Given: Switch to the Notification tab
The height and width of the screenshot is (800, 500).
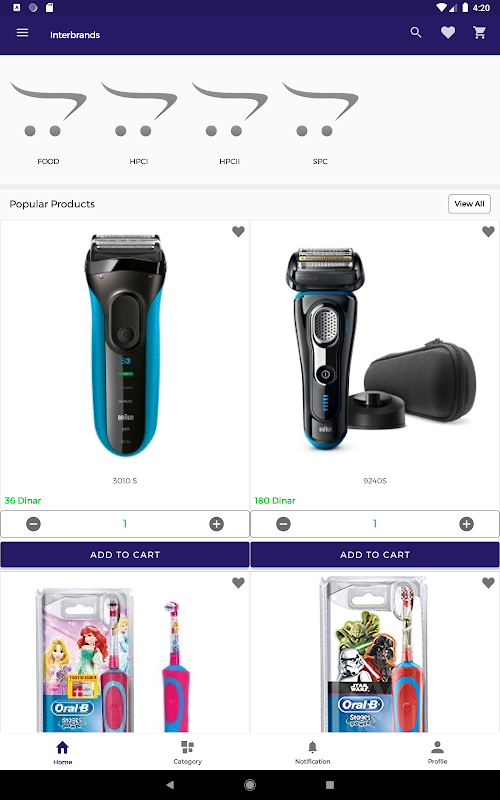Looking at the screenshot, I should tap(312, 753).
